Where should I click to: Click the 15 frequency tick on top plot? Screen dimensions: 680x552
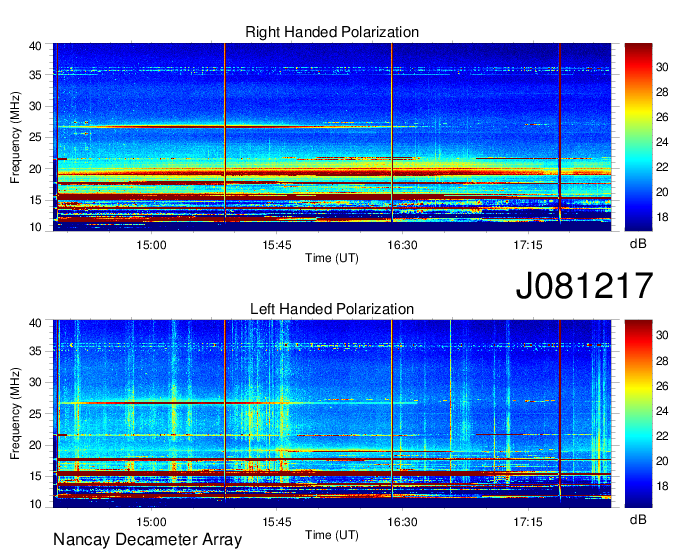pyautogui.click(x=35, y=200)
